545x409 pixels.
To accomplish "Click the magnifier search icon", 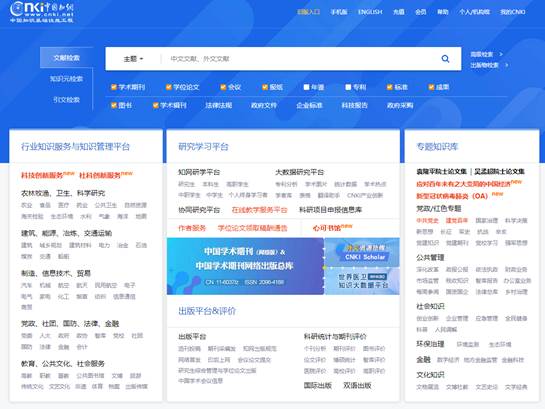I will coord(445,59).
